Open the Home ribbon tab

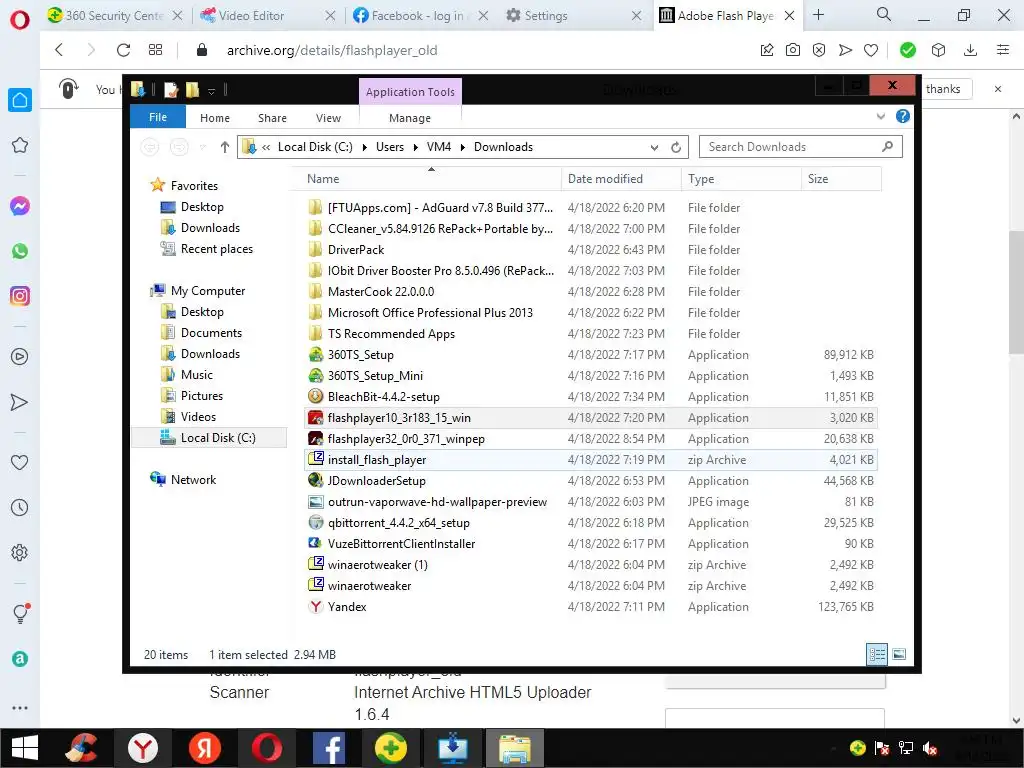[215, 118]
